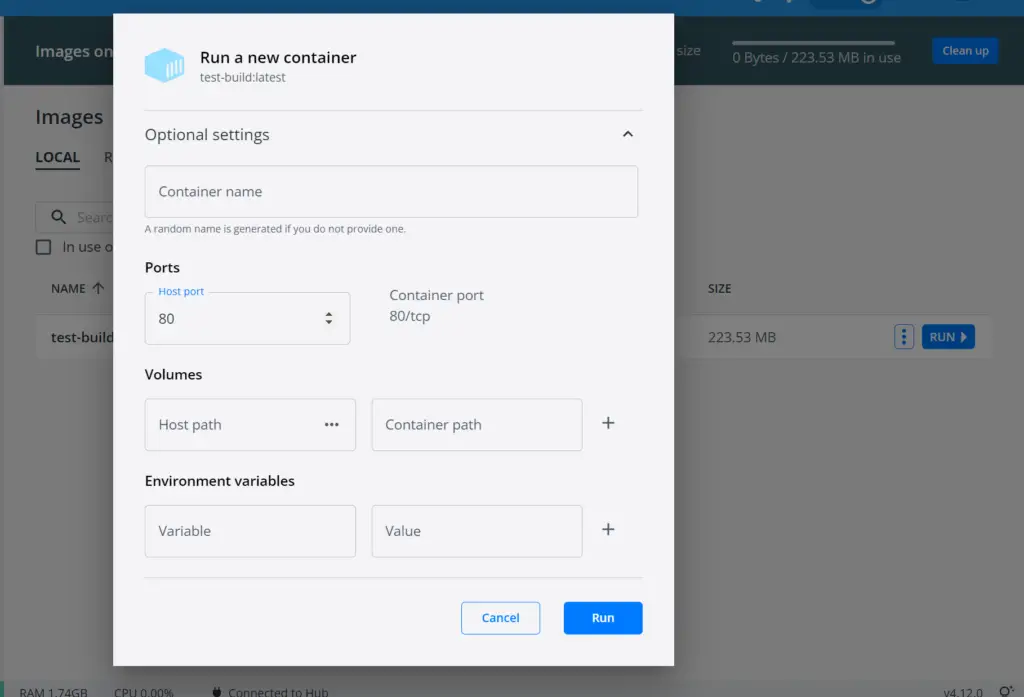Viewport: 1024px width, 697px height.
Task: Cancel the new container dialog
Action: [500, 617]
